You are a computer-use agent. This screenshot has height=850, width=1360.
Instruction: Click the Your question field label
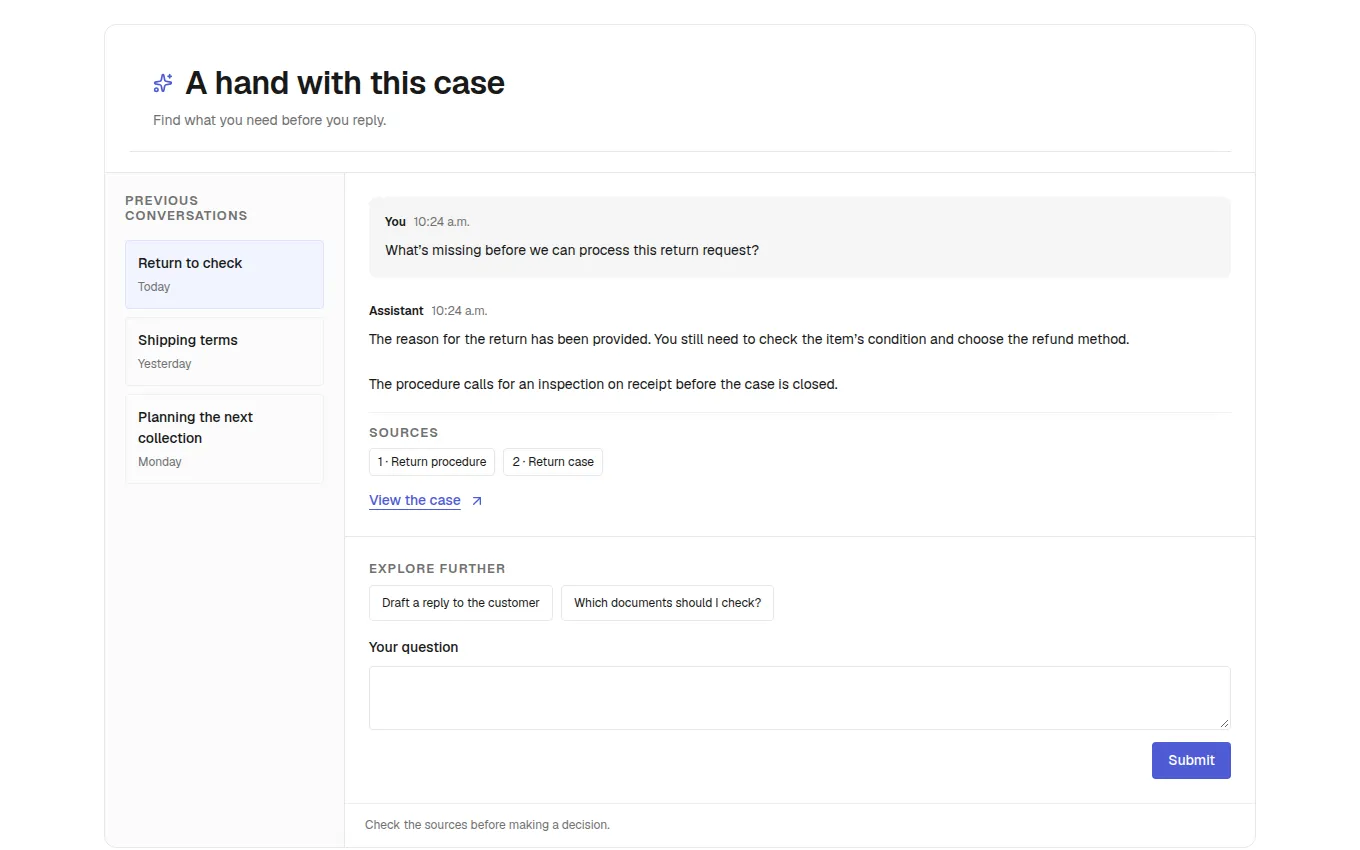click(x=414, y=647)
